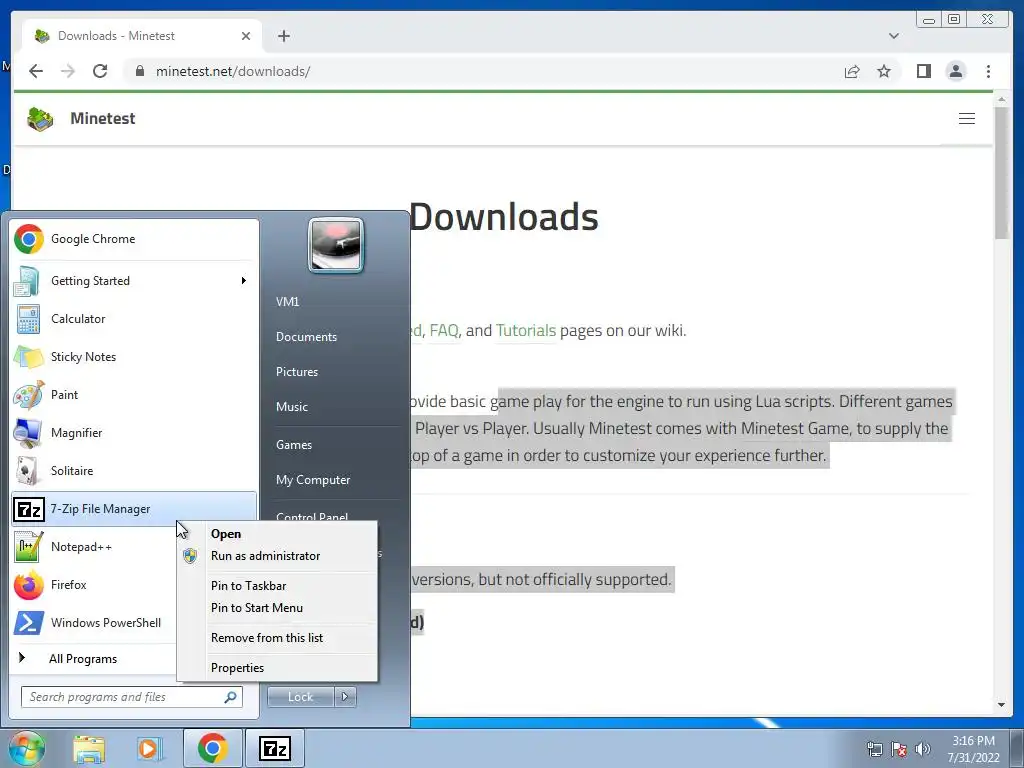Reload the Minetest downloads page
The height and width of the screenshot is (768, 1024).
100,71
